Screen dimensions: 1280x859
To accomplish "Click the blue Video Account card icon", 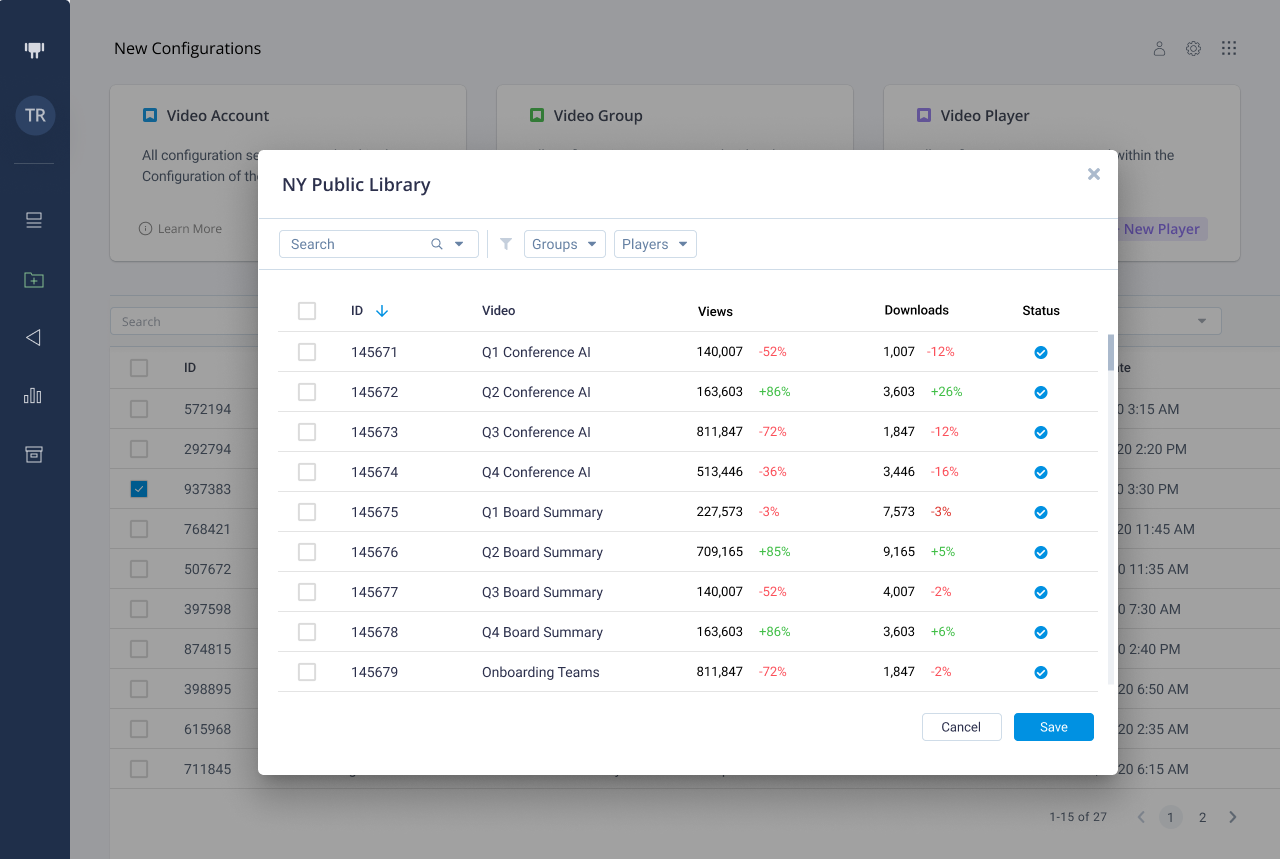I will 150,116.
